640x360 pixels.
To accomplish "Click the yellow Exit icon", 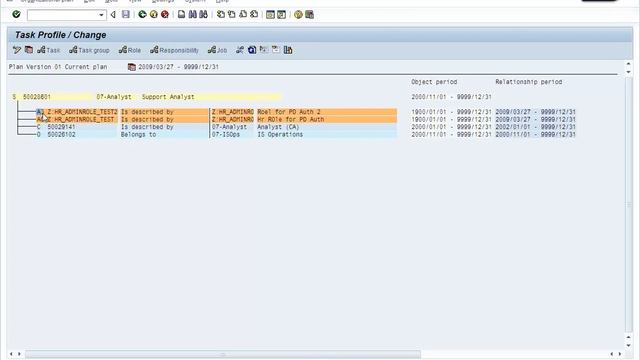I will (x=153, y=15).
